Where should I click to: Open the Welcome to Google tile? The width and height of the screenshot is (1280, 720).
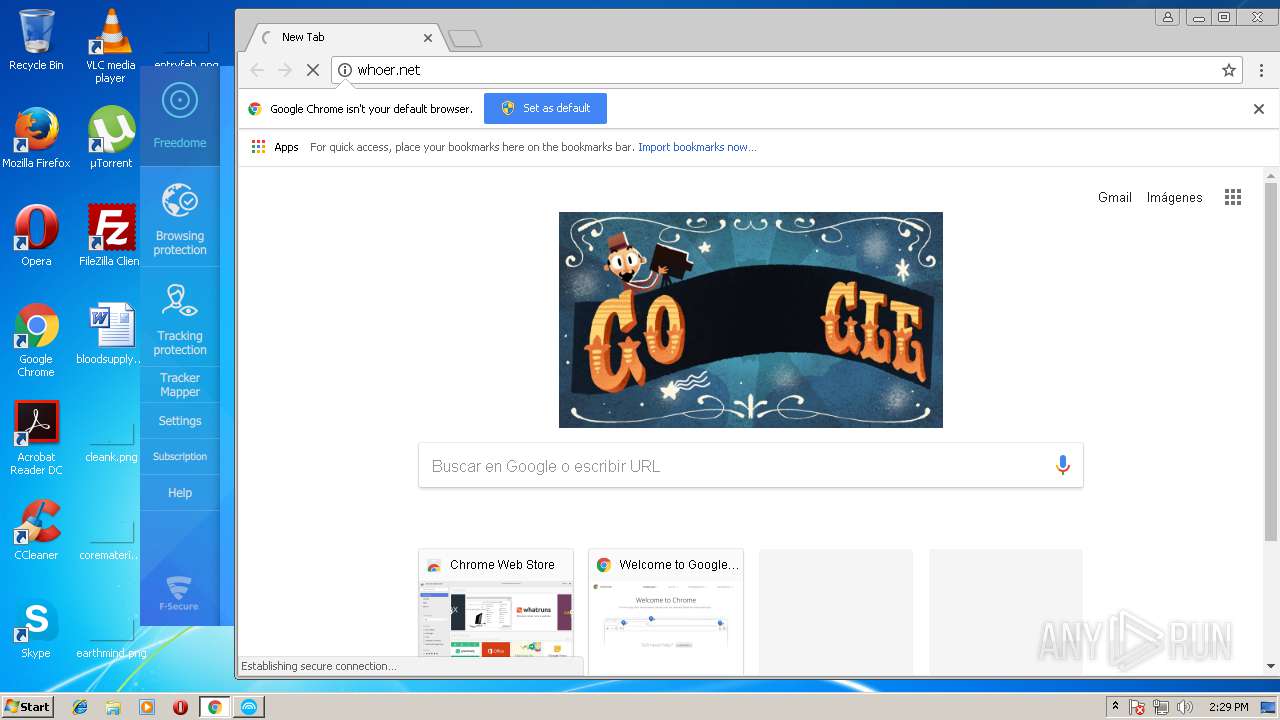point(666,610)
